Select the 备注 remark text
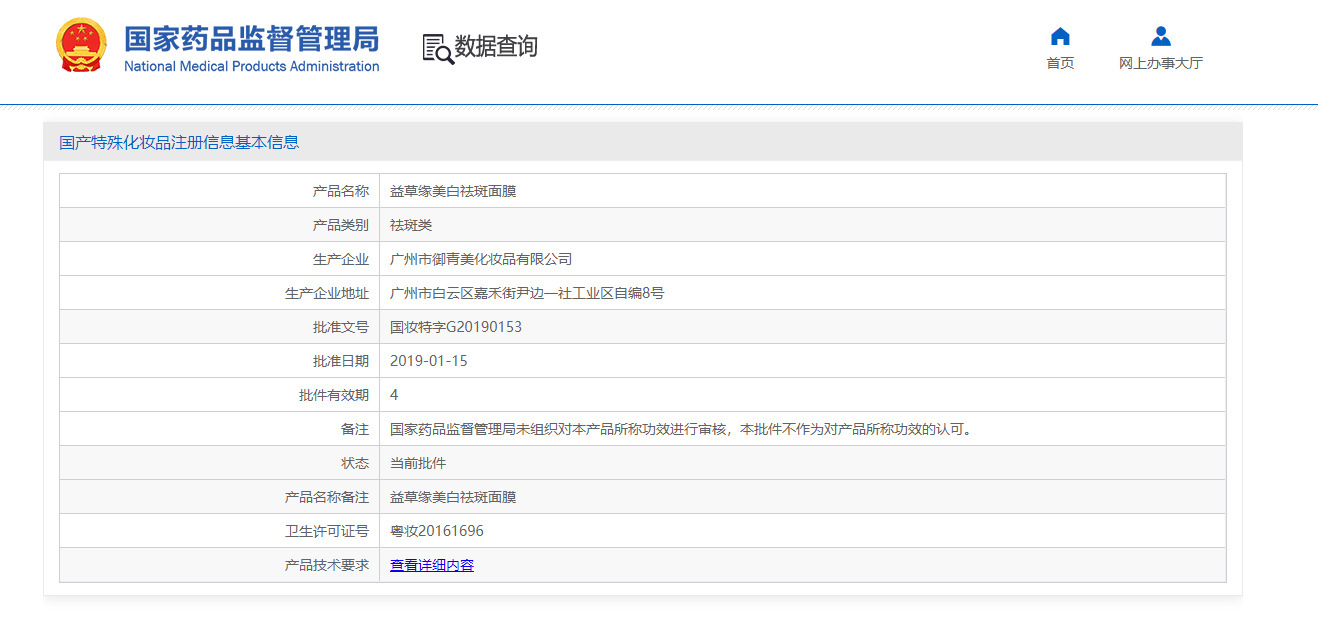The height and width of the screenshot is (617, 1318). [681, 429]
